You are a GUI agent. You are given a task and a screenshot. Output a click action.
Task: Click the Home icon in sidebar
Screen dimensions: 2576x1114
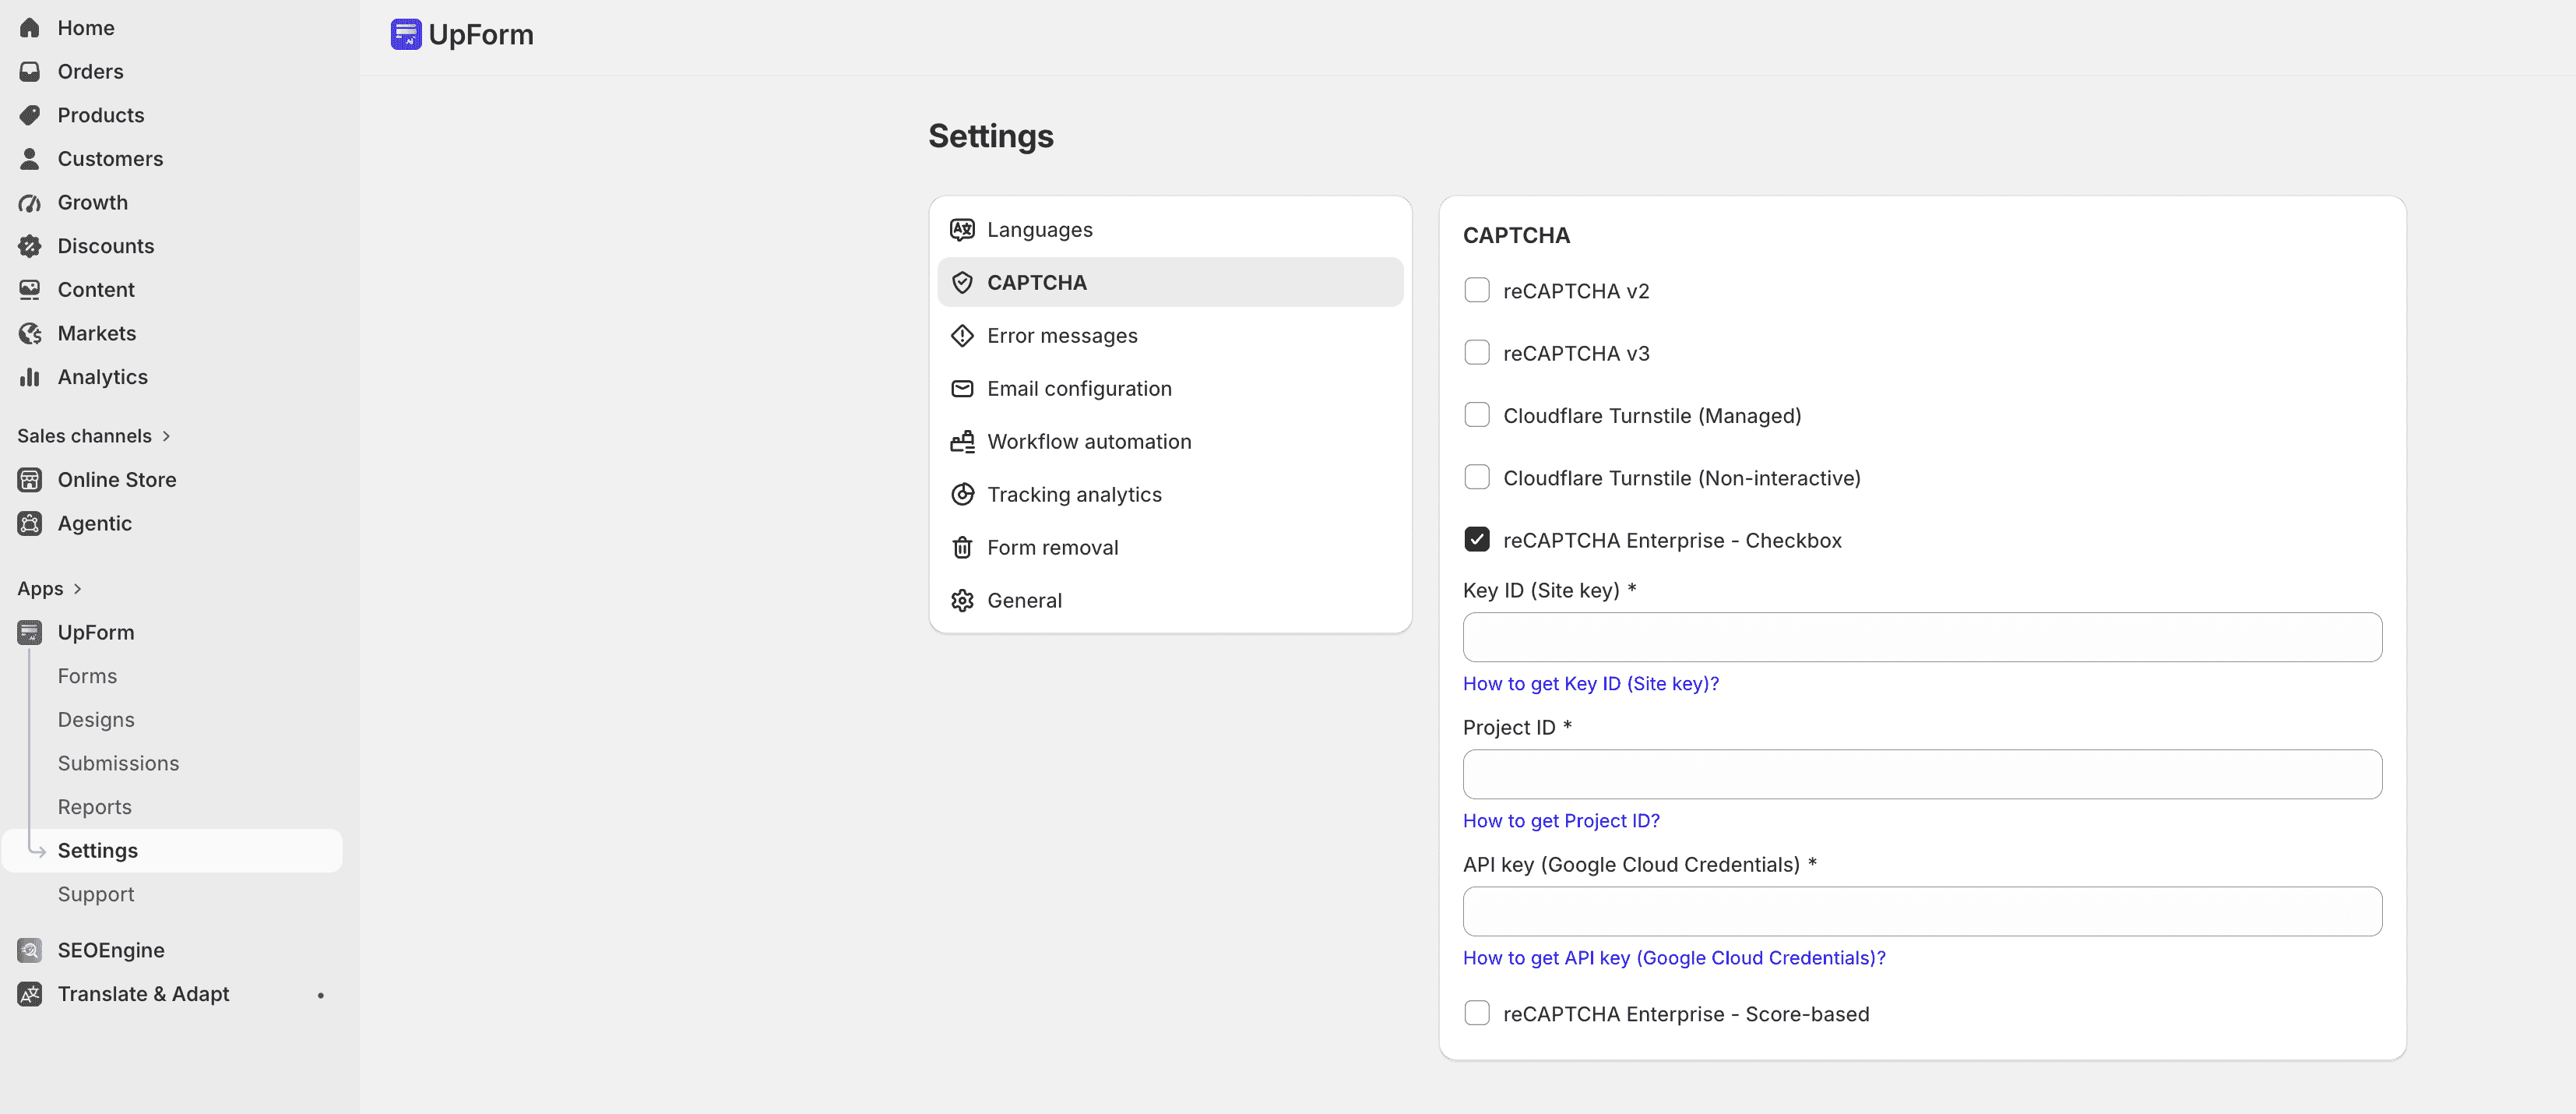coord(30,28)
